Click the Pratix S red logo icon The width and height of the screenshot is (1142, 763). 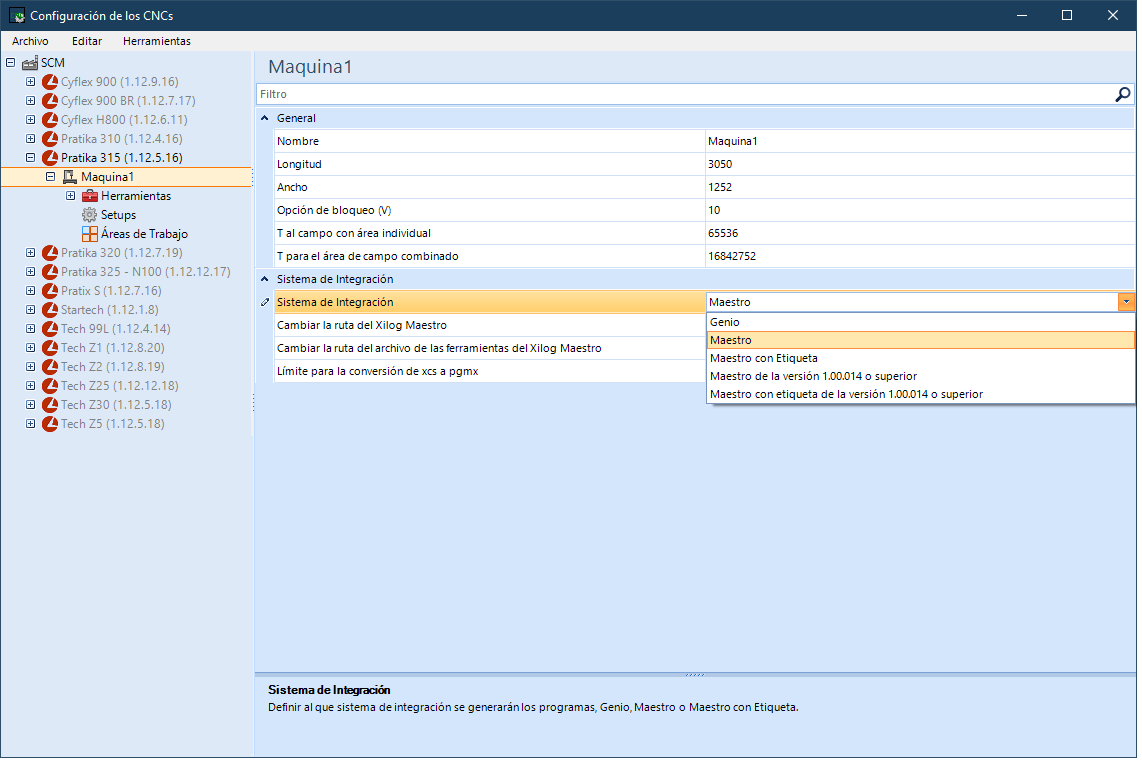[50, 291]
